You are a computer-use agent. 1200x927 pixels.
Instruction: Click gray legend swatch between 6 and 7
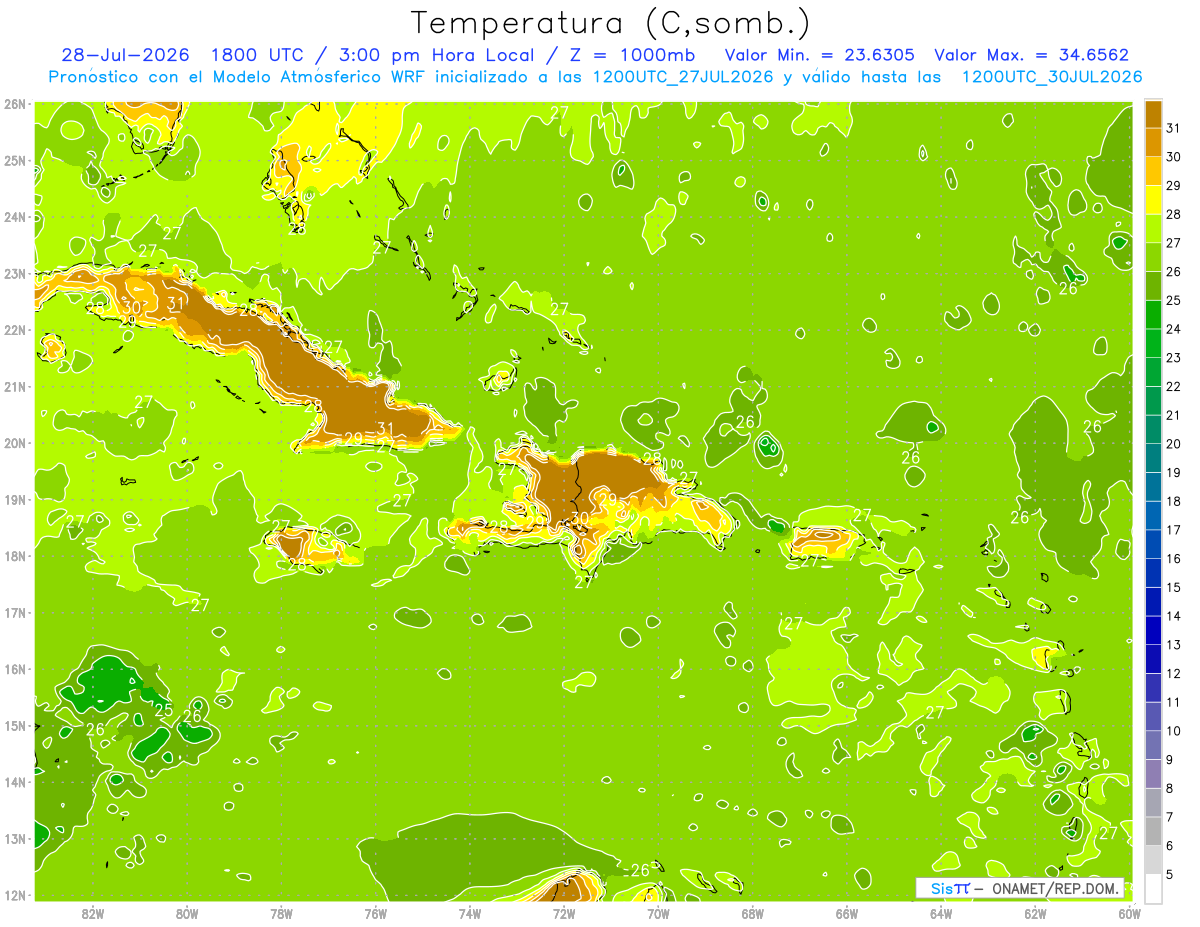click(1153, 831)
